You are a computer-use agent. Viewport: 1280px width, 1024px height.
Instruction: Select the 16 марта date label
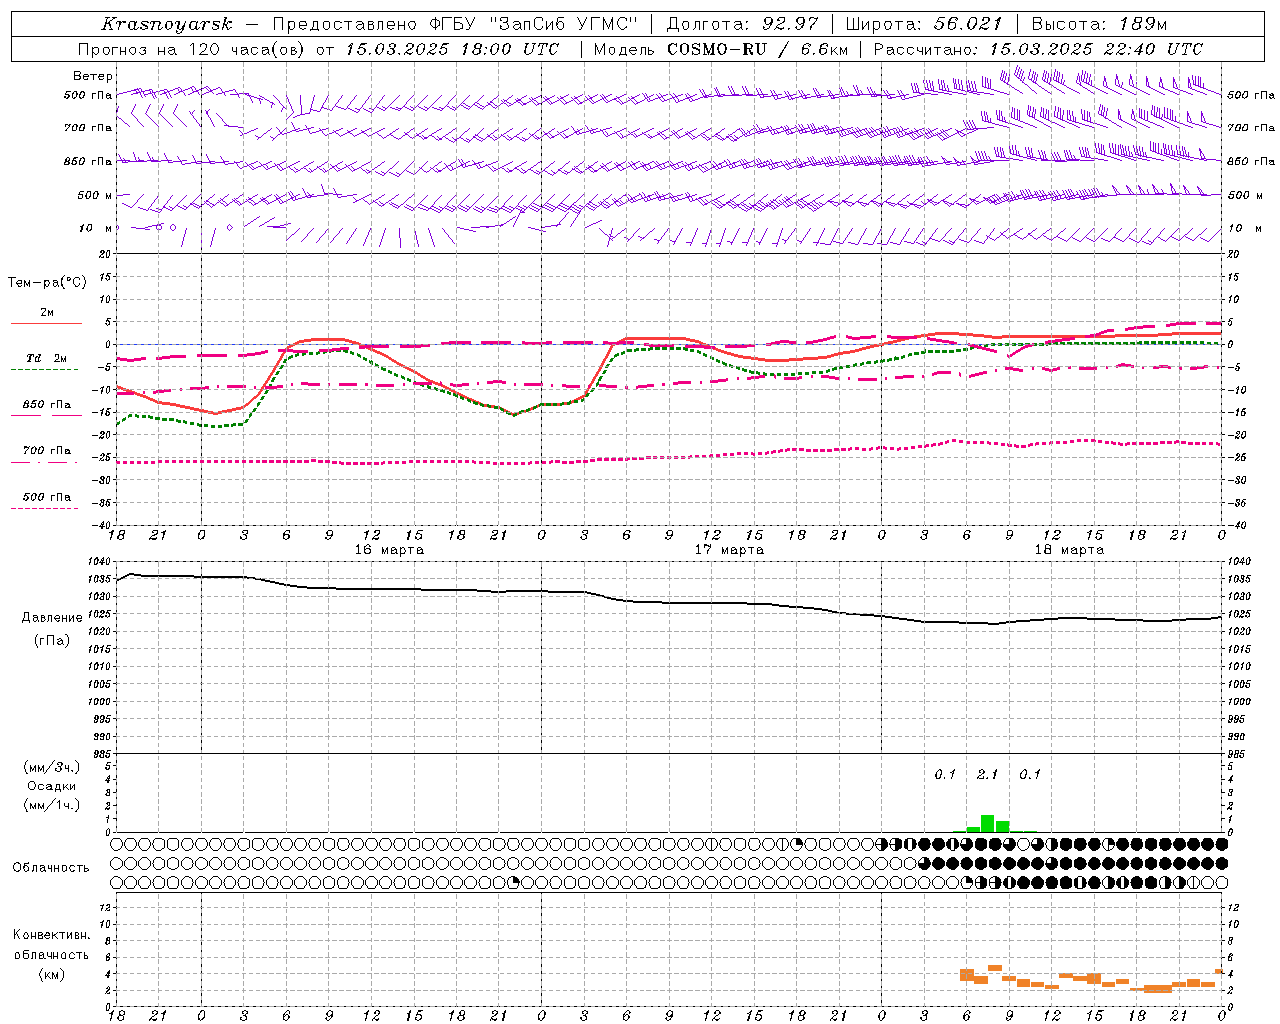coord(389,550)
